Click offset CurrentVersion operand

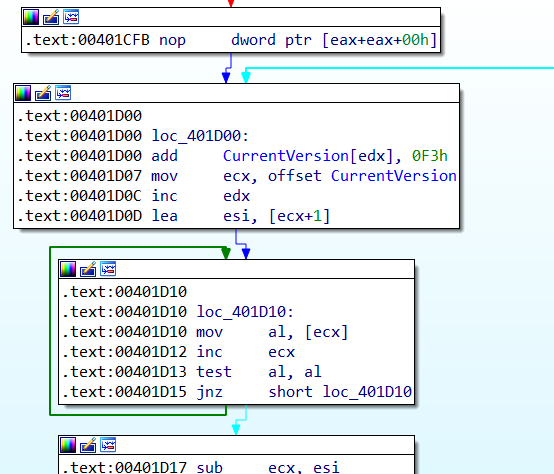point(362,176)
